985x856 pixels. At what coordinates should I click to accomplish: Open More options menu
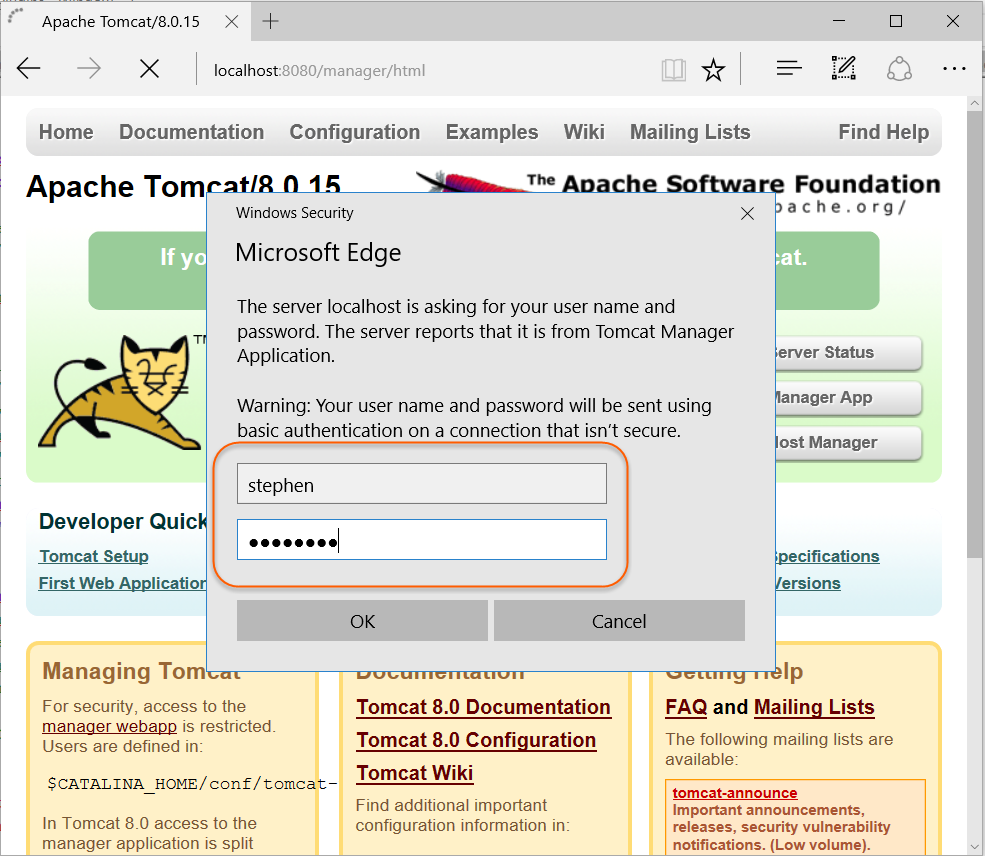[953, 68]
